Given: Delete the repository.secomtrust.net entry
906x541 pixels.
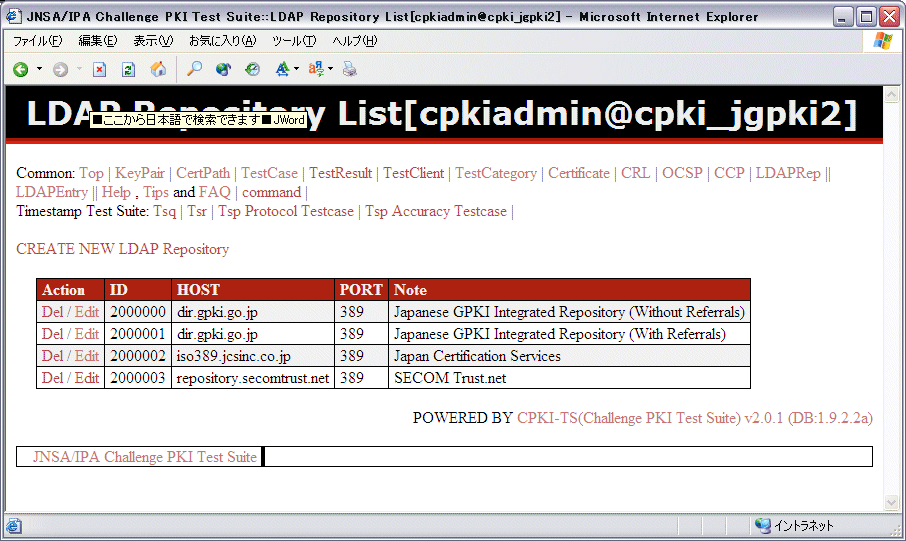Looking at the screenshot, I should click(x=53, y=378).
